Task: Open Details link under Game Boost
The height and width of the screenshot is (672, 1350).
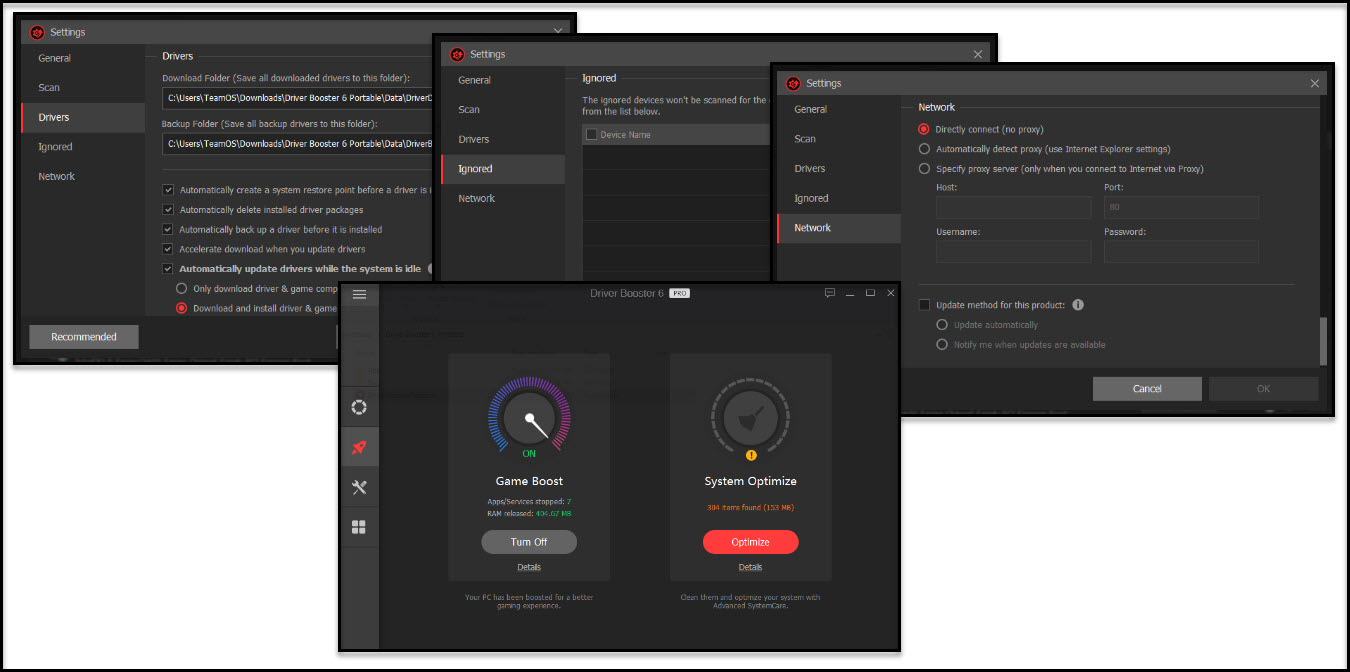Action: pyautogui.click(x=529, y=567)
